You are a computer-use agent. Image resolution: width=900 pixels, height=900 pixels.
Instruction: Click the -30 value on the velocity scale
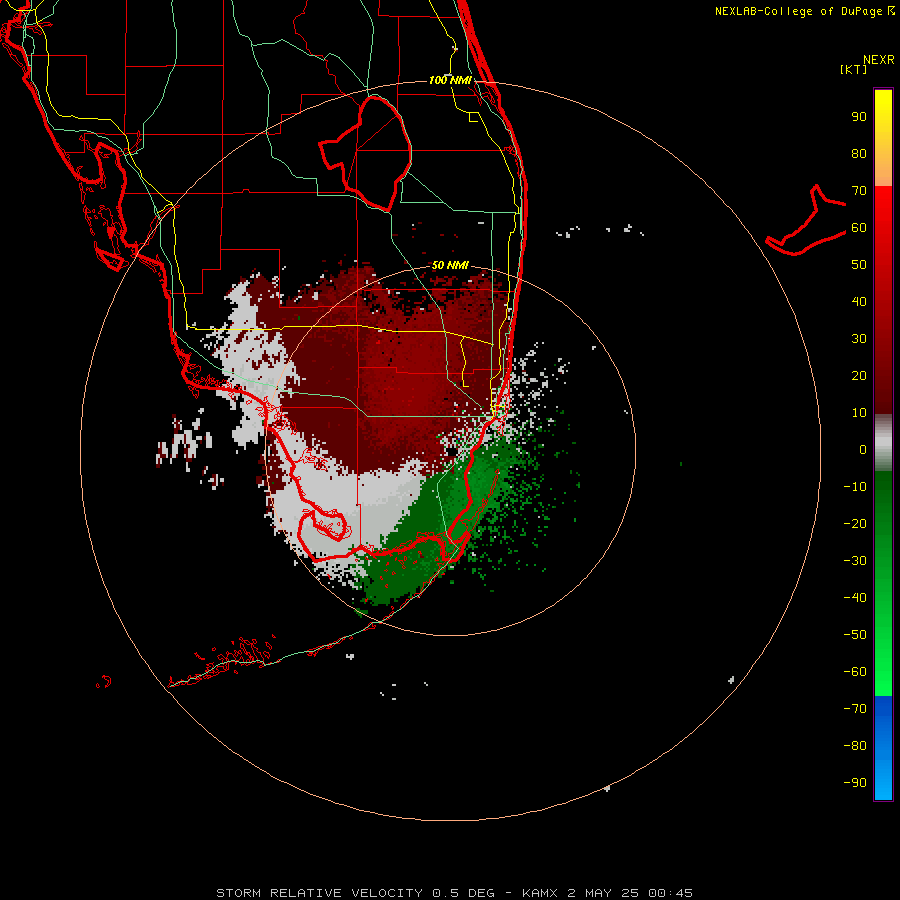click(855, 561)
